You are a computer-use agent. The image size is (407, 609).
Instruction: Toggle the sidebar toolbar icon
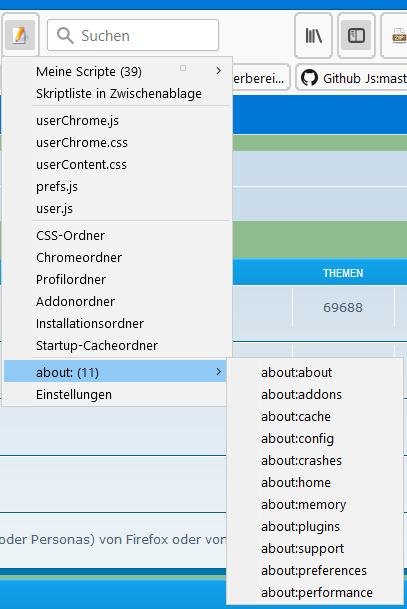pos(356,36)
